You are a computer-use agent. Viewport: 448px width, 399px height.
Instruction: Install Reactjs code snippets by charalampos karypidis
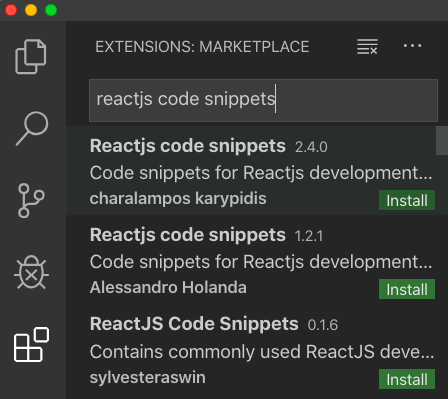coord(407,200)
